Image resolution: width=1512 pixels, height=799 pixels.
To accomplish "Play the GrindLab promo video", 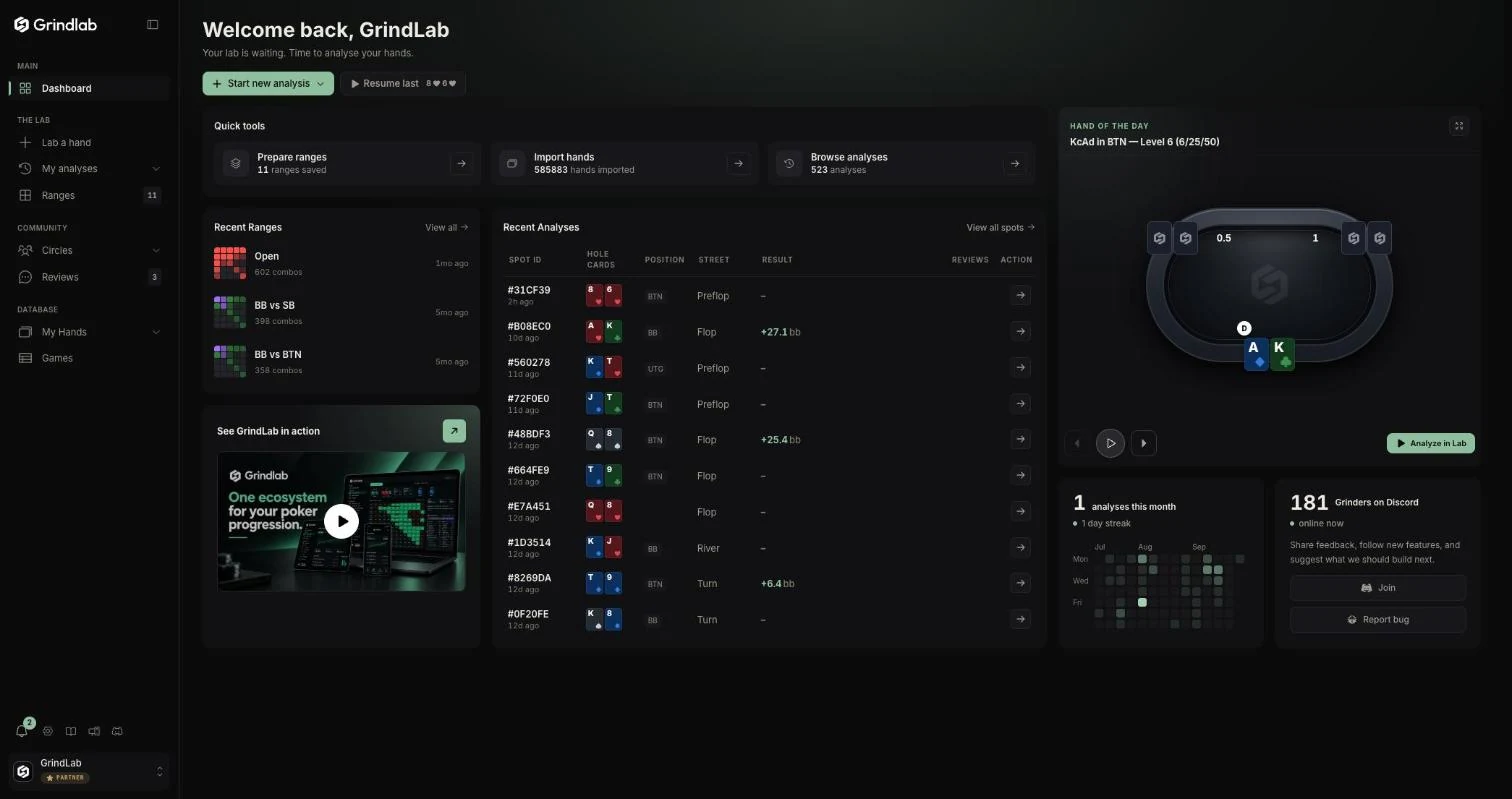I will (x=341, y=521).
